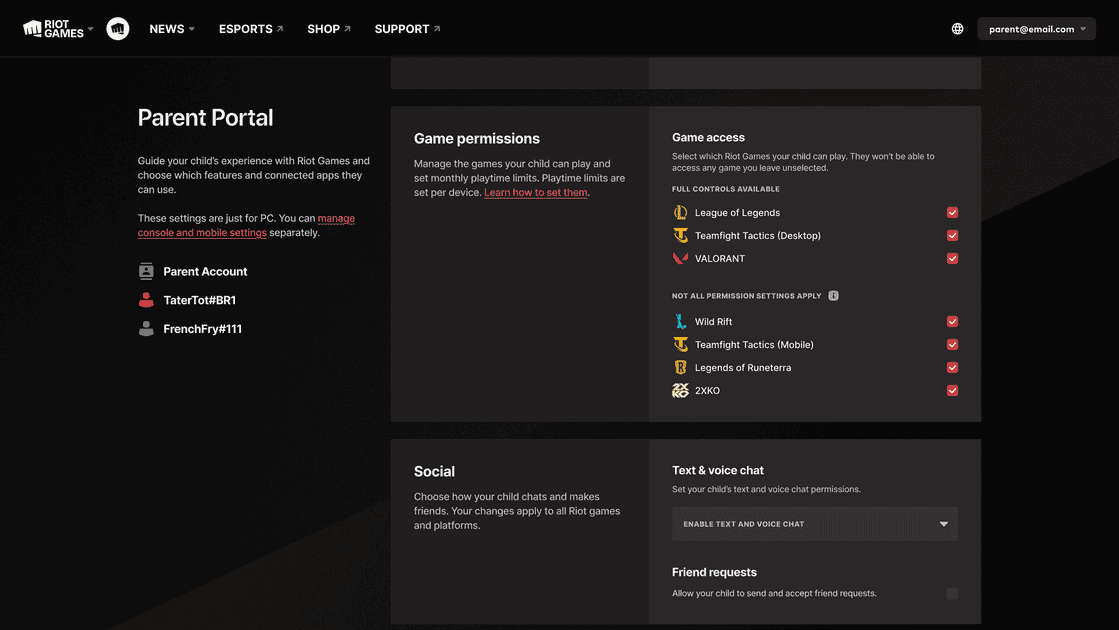The image size is (1119, 630).
Task: Uncheck League of Legends access
Action: point(952,213)
